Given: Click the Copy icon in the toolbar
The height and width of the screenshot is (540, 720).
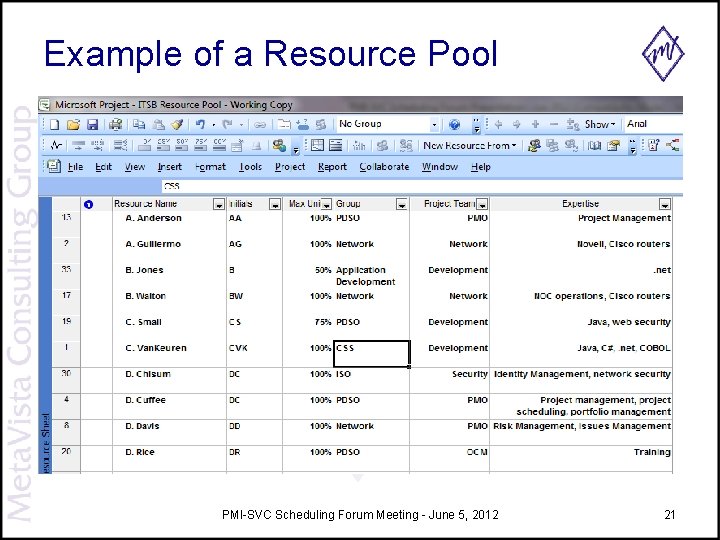Looking at the screenshot, I should pyautogui.click(x=139, y=124).
